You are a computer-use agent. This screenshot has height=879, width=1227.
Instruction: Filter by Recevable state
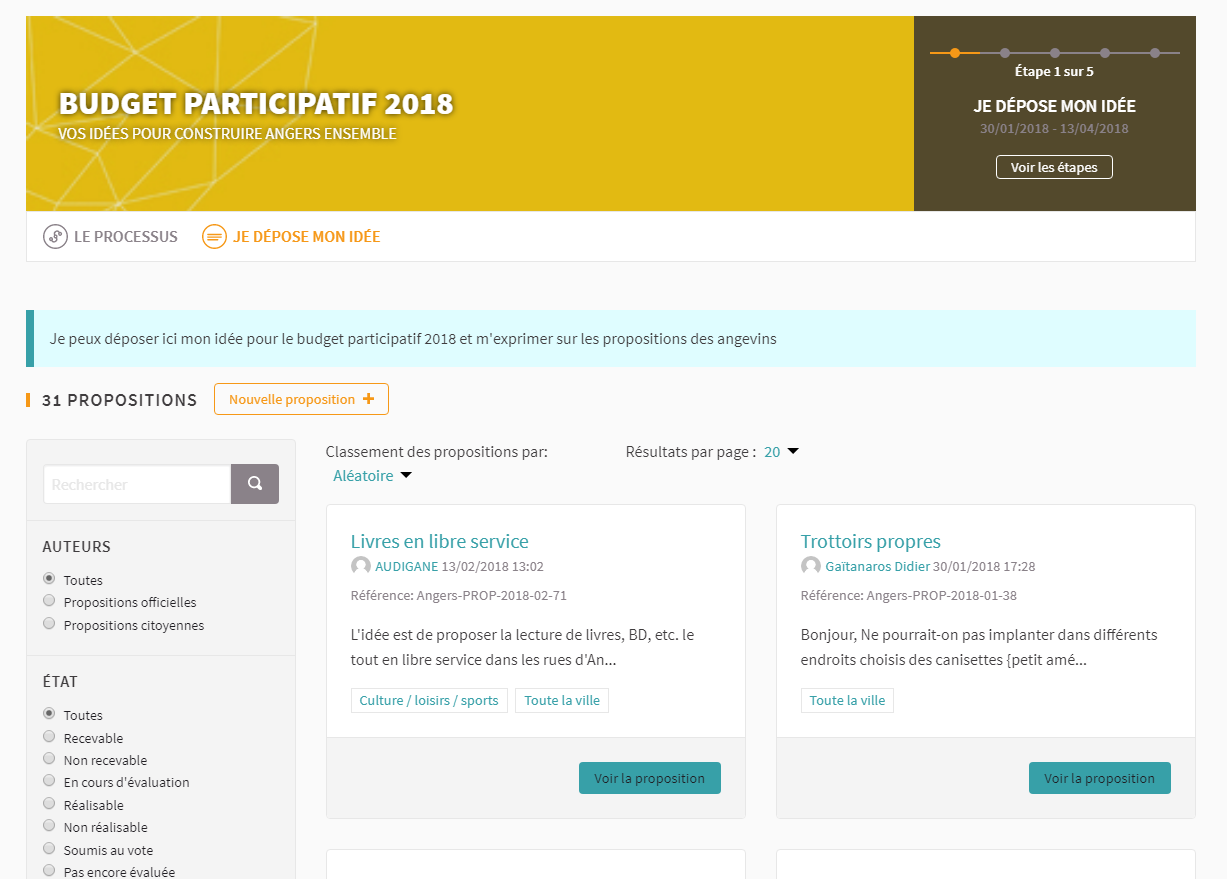click(x=49, y=737)
